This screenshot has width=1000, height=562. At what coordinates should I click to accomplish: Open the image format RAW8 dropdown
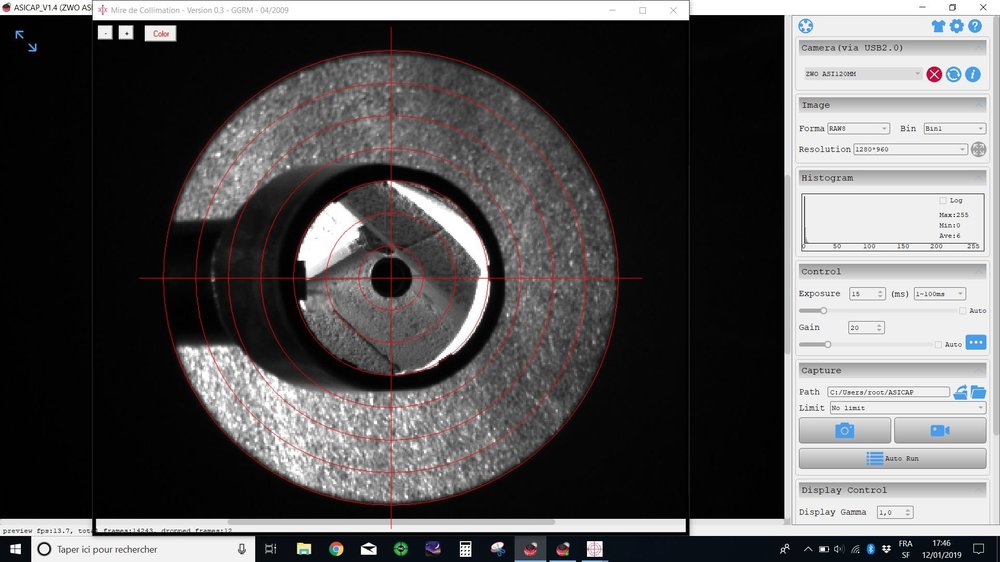[858, 129]
